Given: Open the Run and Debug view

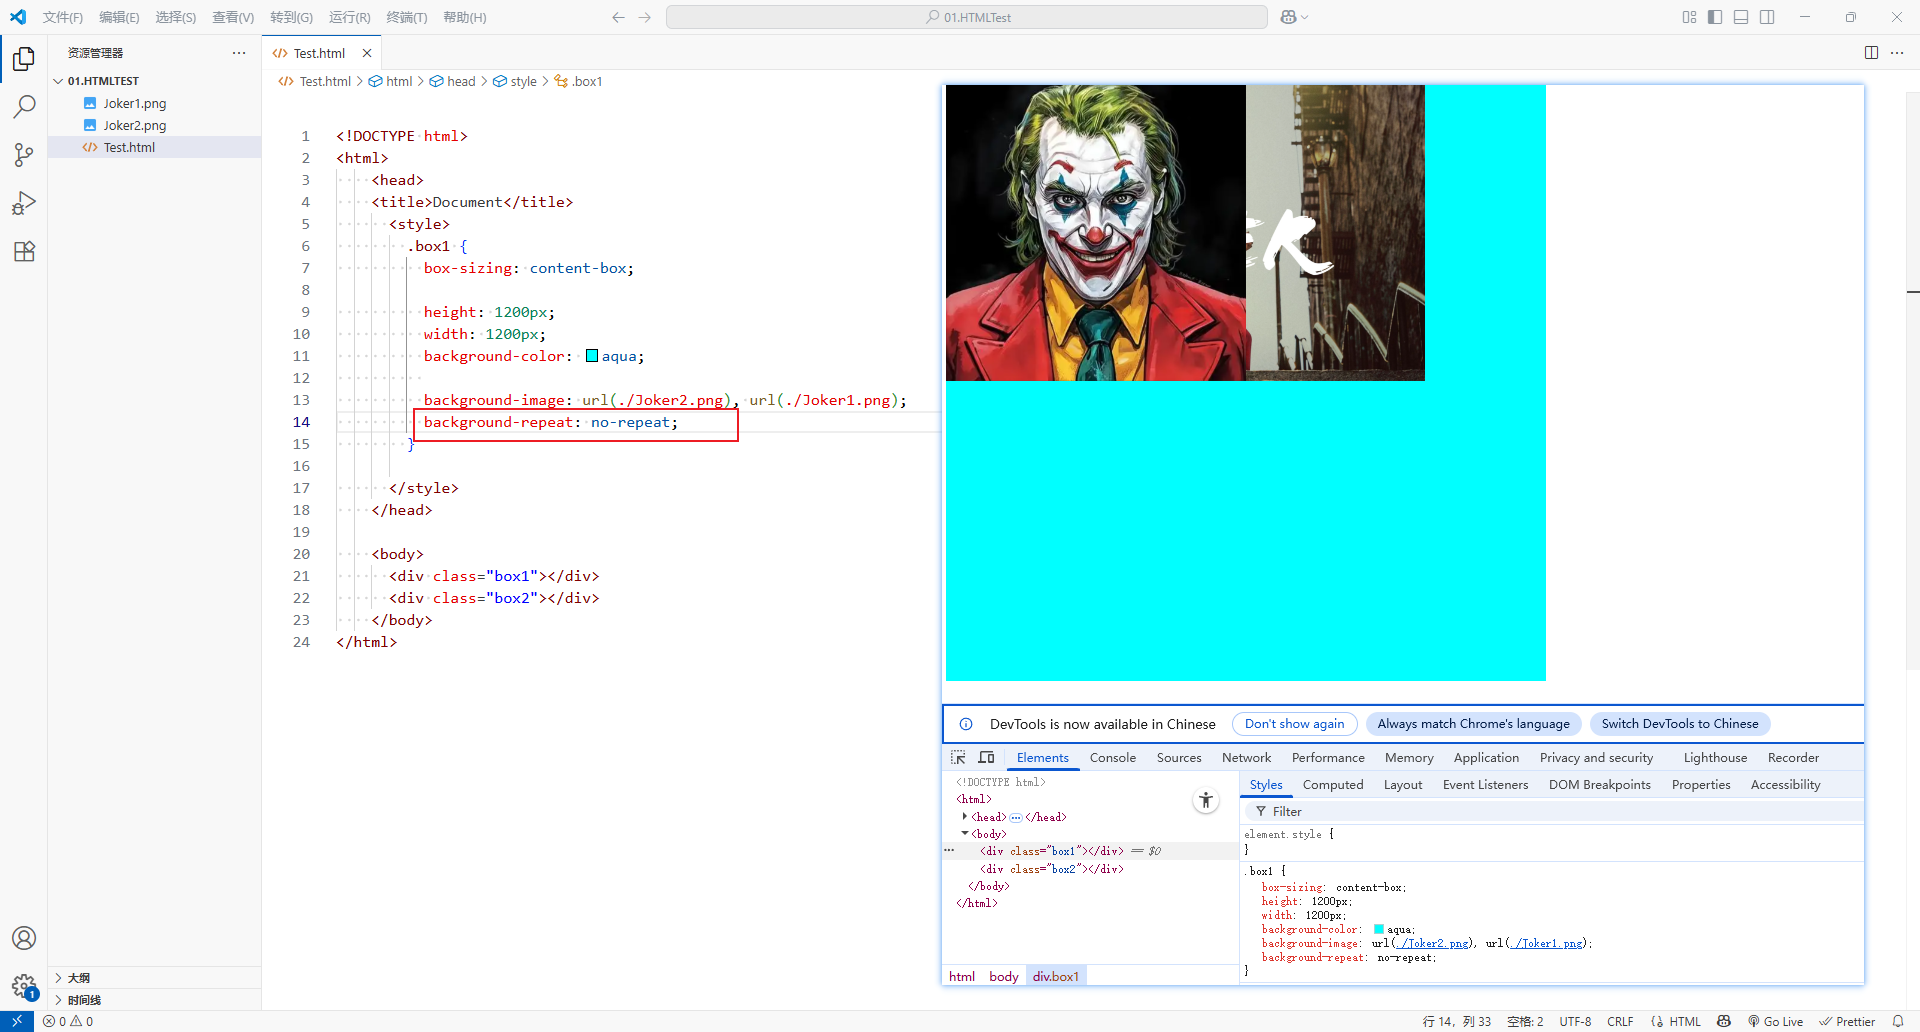Looking at the screenshot, I should tap(24, 203).
